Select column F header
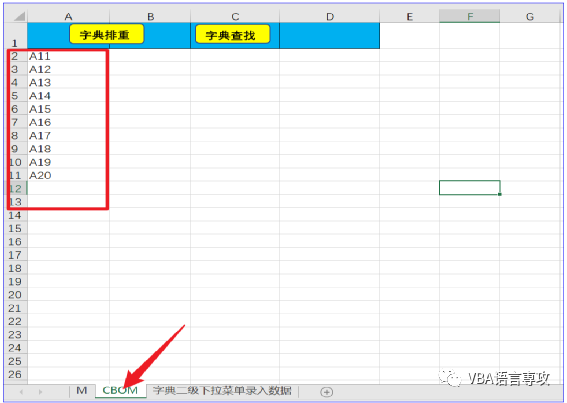Viewport: 567px width, 403px height. (x=469, y=16)
